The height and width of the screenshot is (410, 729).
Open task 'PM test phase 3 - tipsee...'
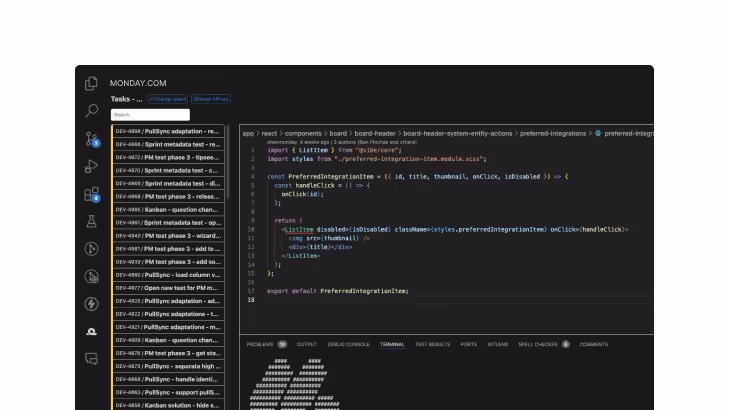(168, 157)
